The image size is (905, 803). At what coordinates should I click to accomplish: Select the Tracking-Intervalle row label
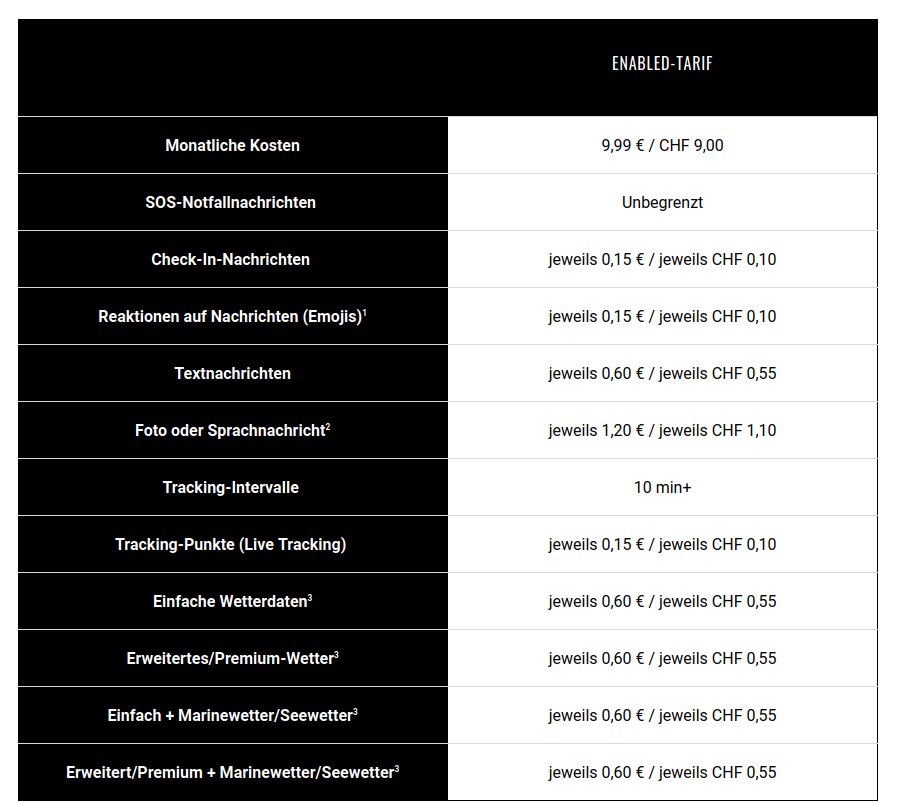coord(230,487)
